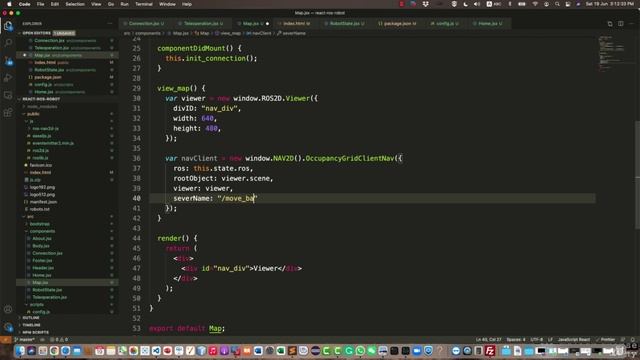640x360 pixels.
Task: Click the UTF-8 encoding status item
Action: coord(536,340)
